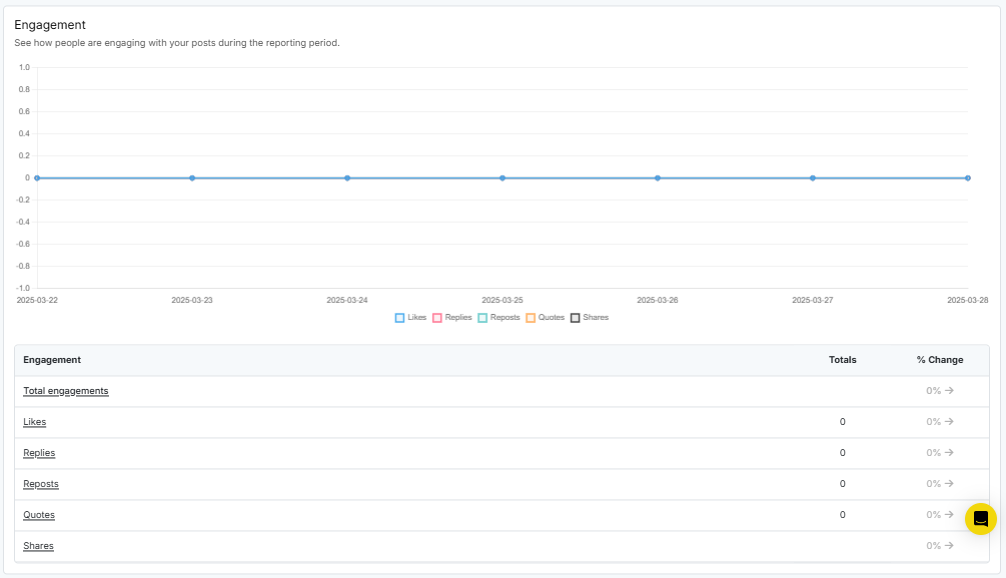The height and width of the screenshot is (578, 1006).
Task: Click the 0% change value in Shares row
Action: click(934, 546)
